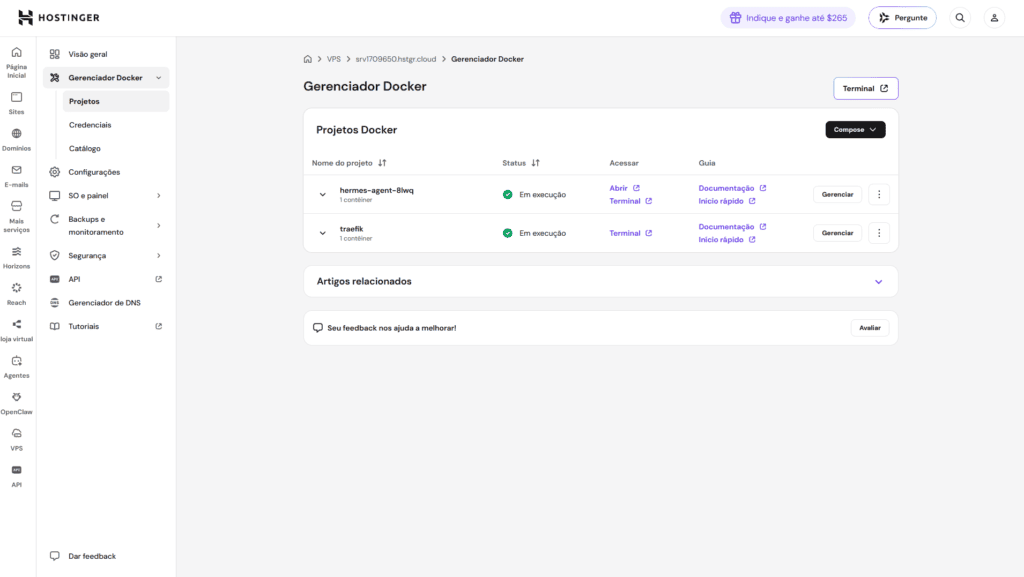Go to srv1709650.hstgr.cloud breadcrumb

click(396, 59)
